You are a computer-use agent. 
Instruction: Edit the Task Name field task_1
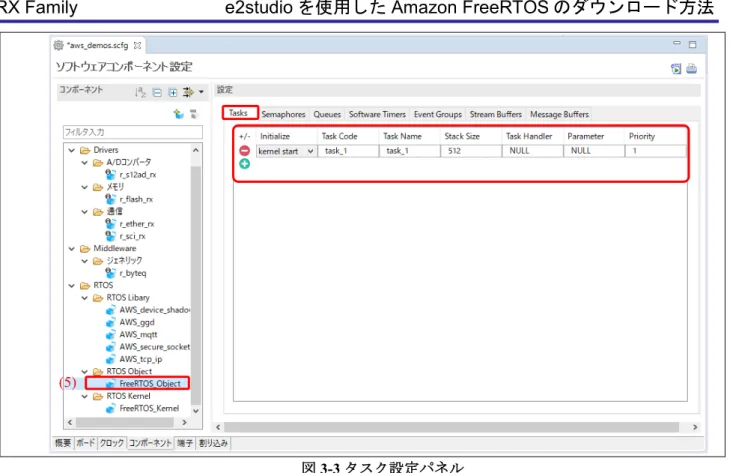pyautogui.click(x=410, y=151)
